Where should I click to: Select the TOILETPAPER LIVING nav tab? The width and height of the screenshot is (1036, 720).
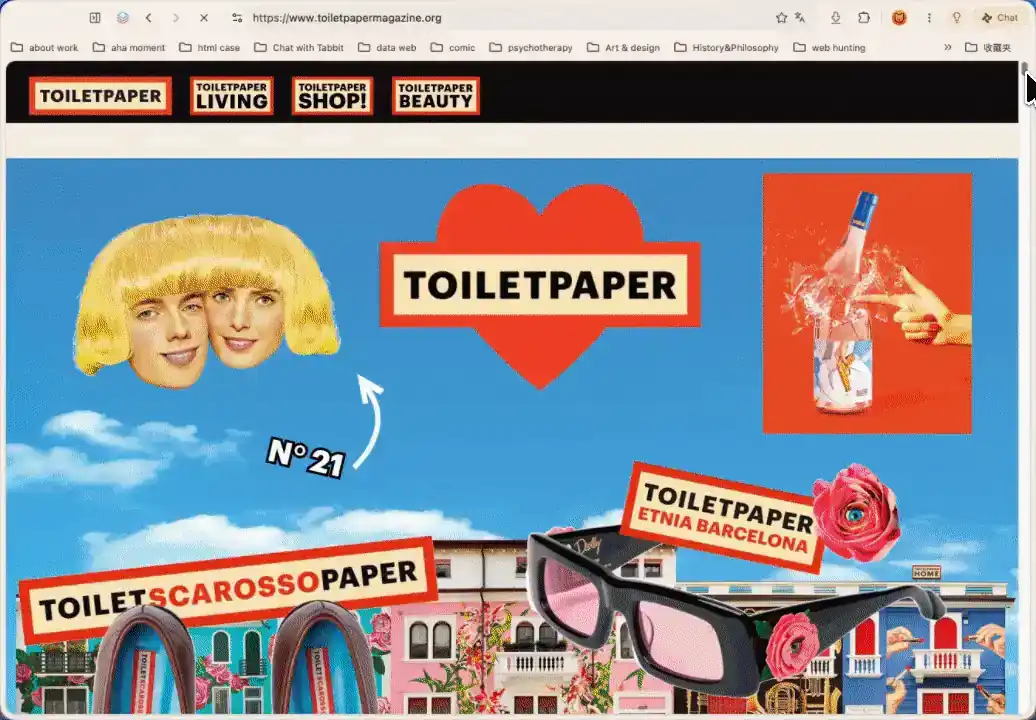point(232,96)
